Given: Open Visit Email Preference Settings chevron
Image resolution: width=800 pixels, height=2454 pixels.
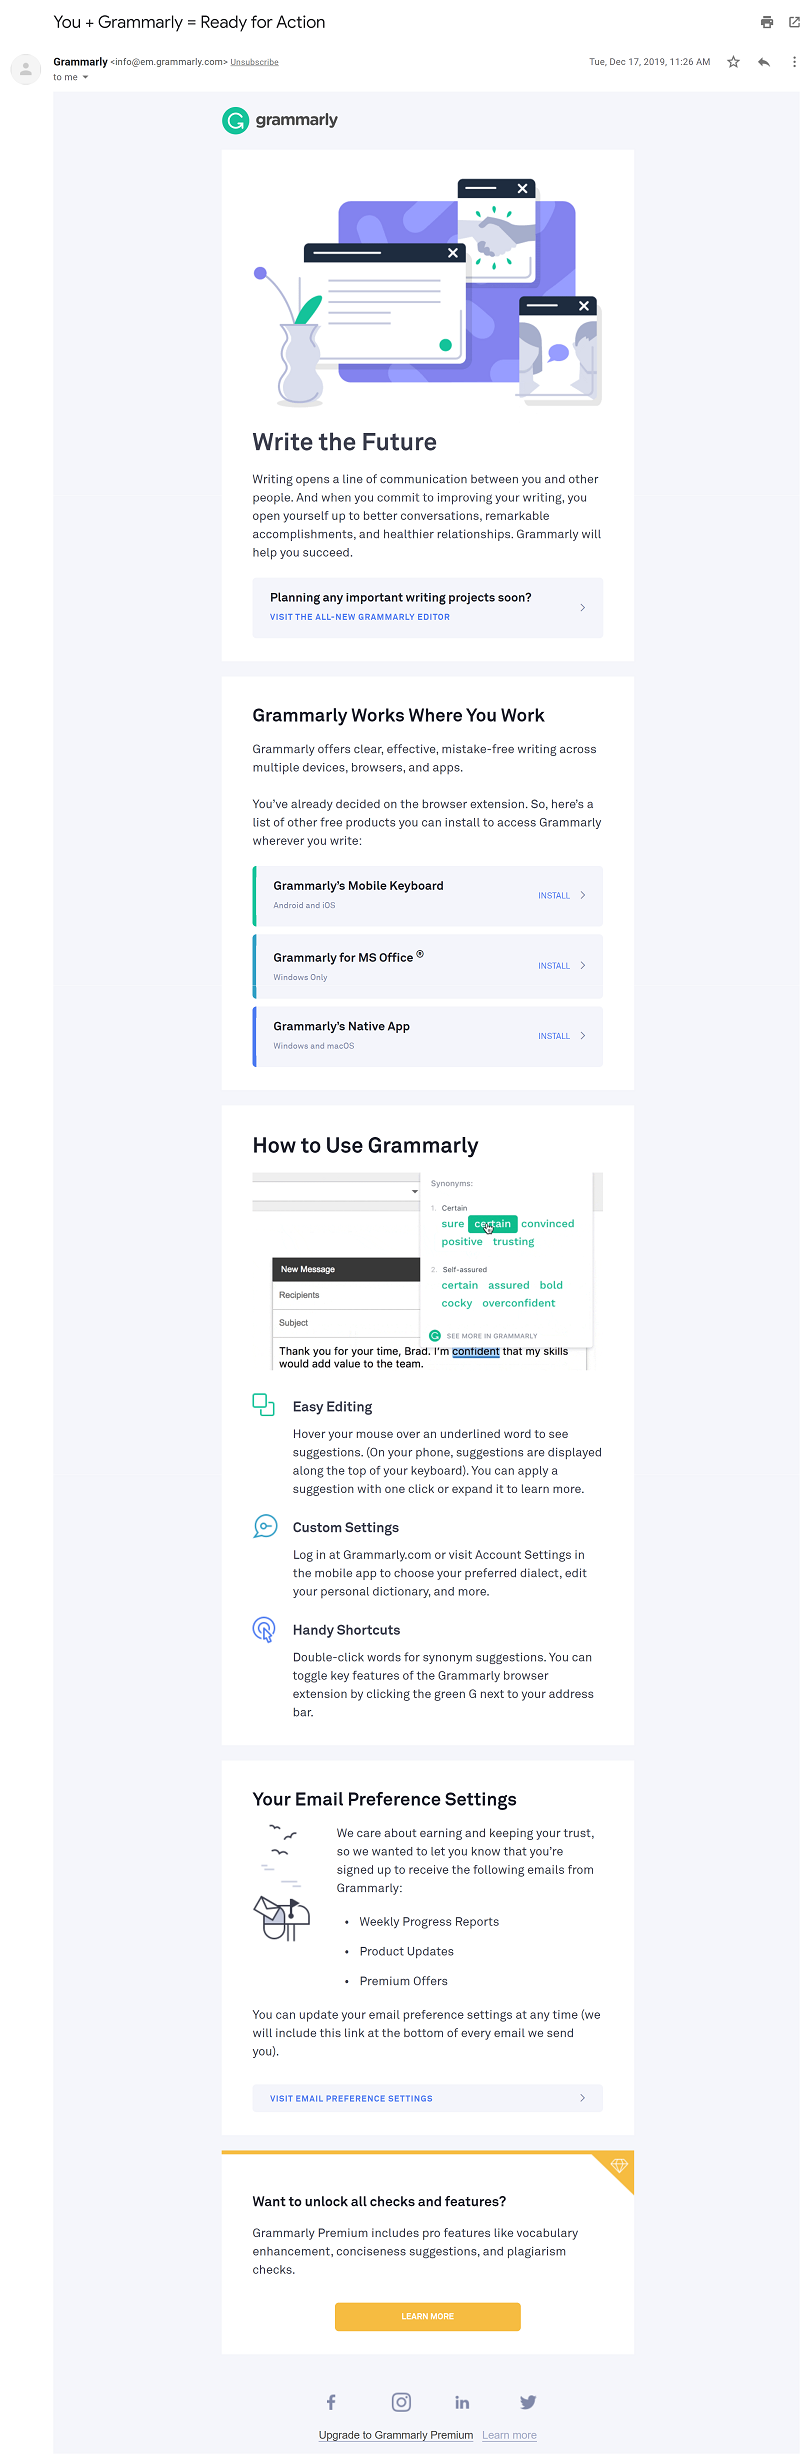Looking at the screenshot, I should 583,2097.
